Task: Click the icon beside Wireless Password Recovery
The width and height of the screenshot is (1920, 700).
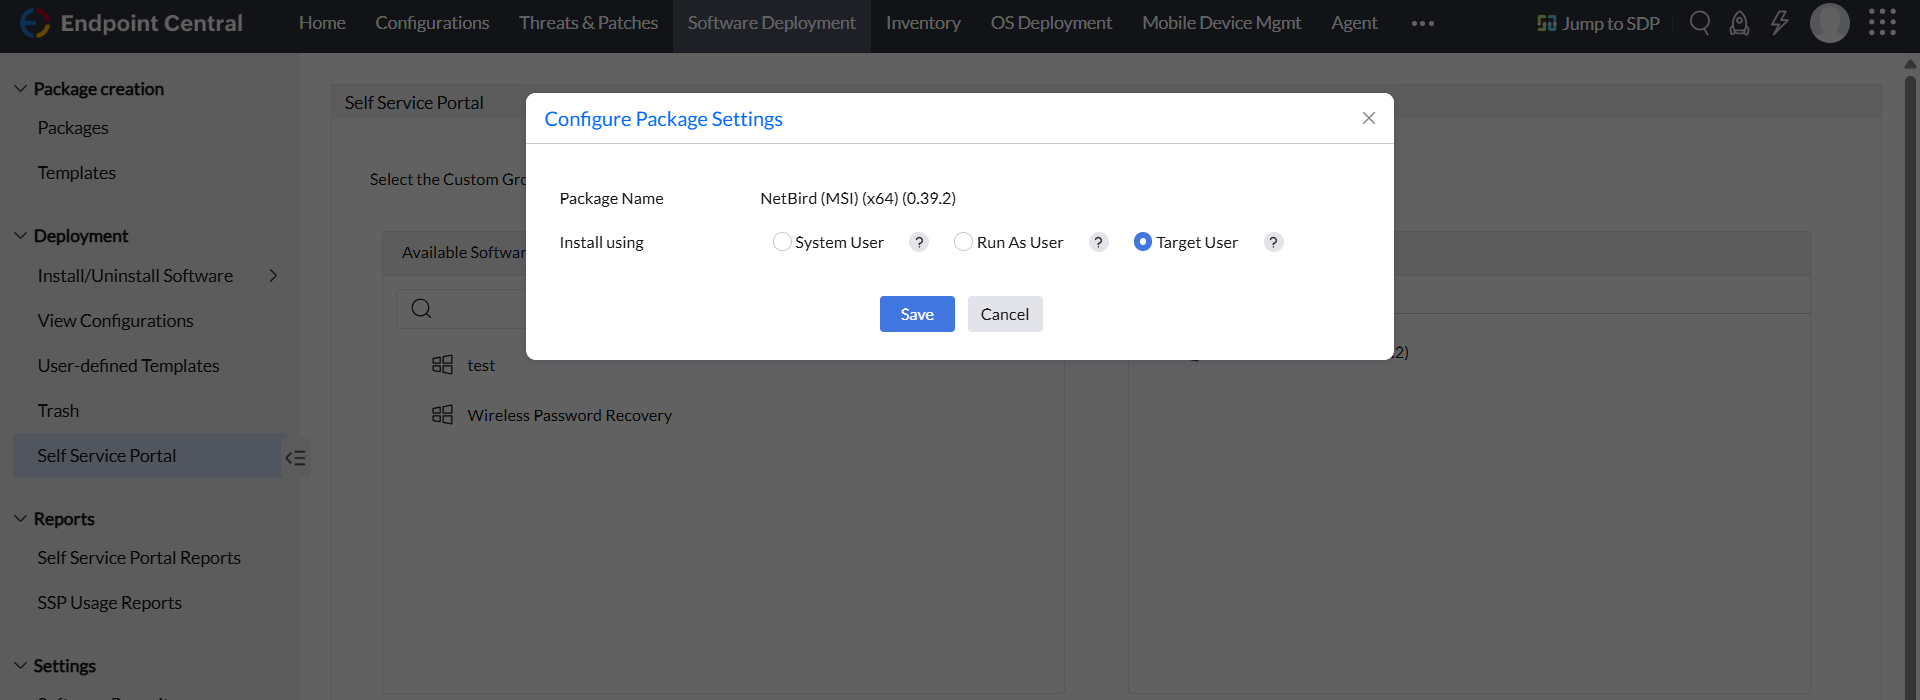Action: [442, 414]
